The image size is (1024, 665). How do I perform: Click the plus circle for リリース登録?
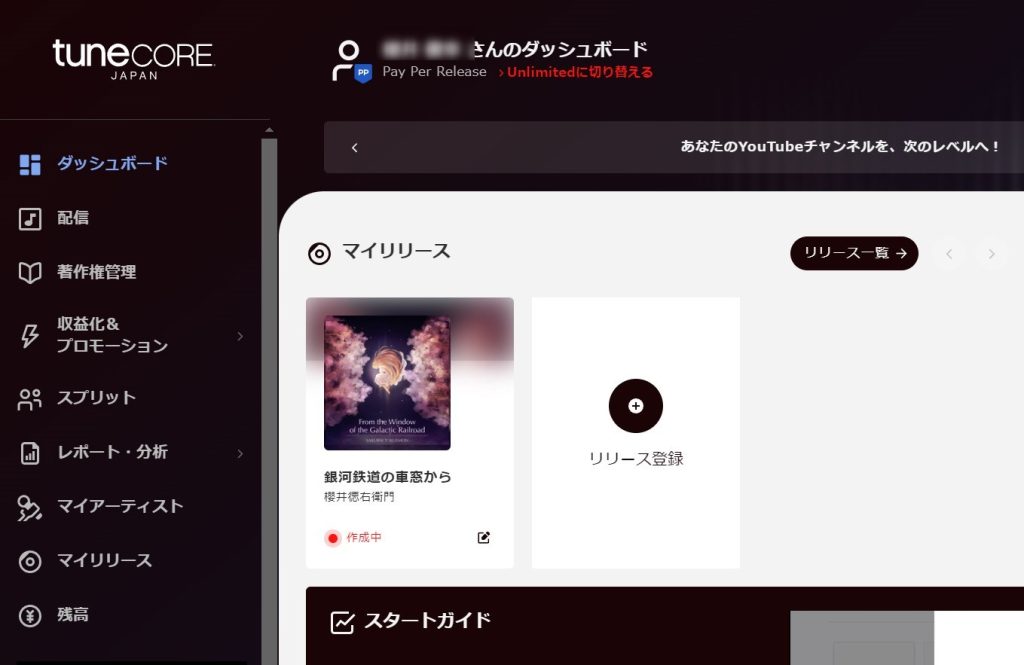[x=635, y=406]
